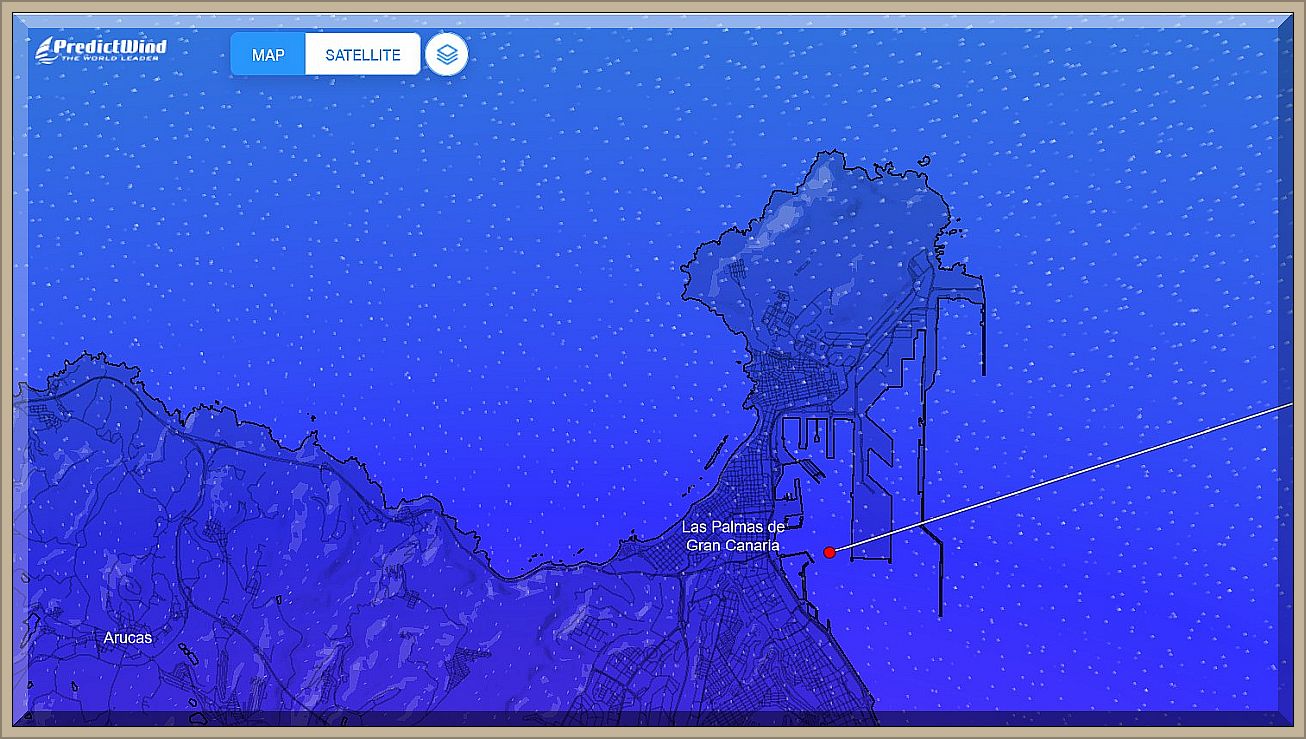Select the white route track line
1306x739 pixels.
point(1060,478)
